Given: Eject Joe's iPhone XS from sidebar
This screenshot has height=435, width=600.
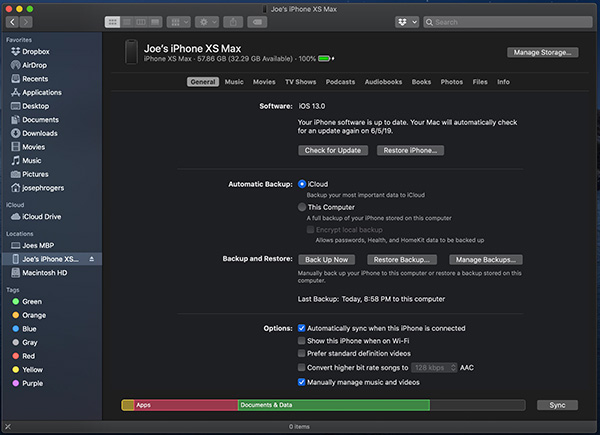Looking at the screenshot, I should 92,259.
